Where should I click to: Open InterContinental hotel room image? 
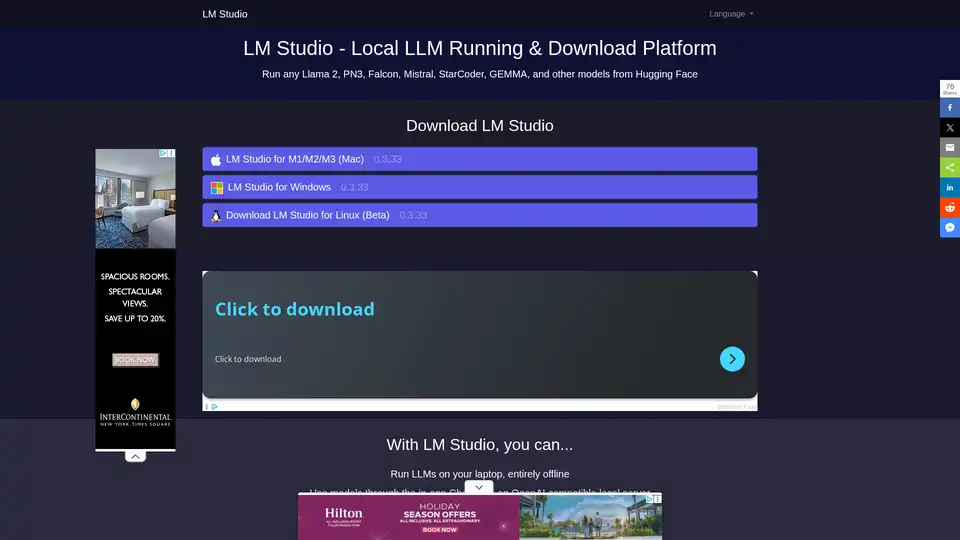coord(135,199)
